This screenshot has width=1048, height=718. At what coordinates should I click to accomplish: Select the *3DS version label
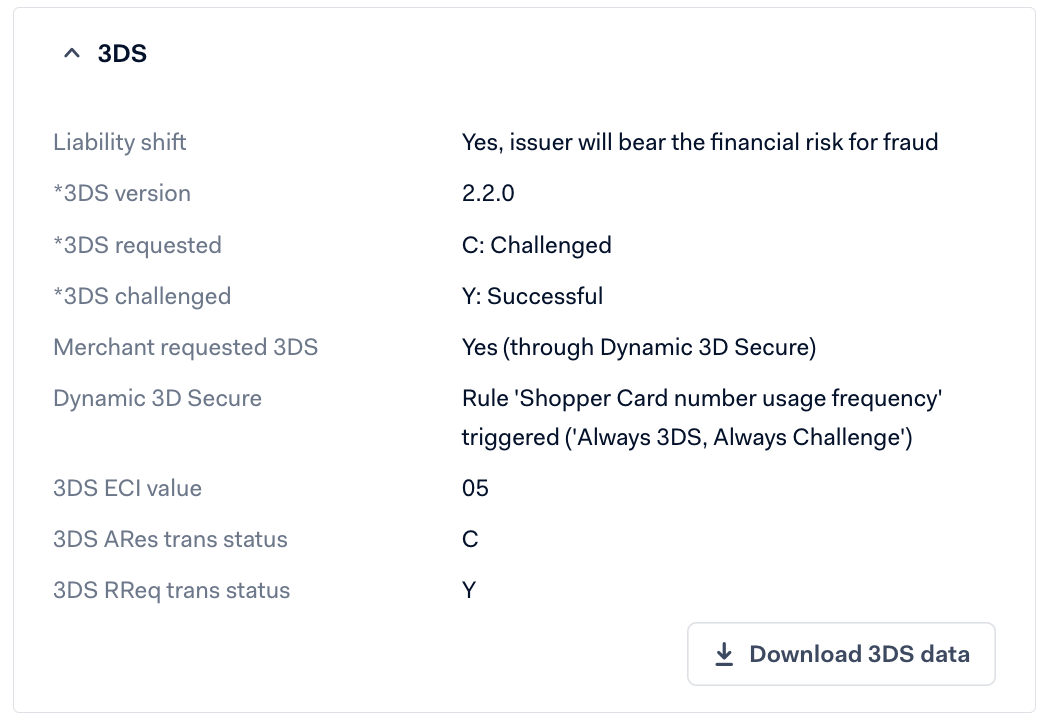pyautogui.click(x=122, y=193)
